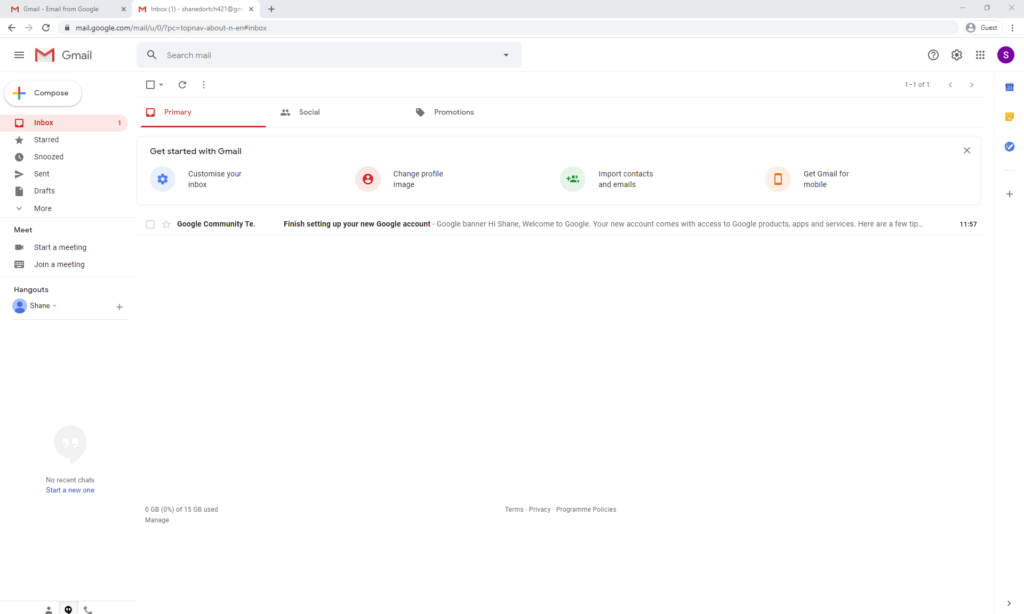
Task: Go to newer messages arrow
Action: [950, 84]
